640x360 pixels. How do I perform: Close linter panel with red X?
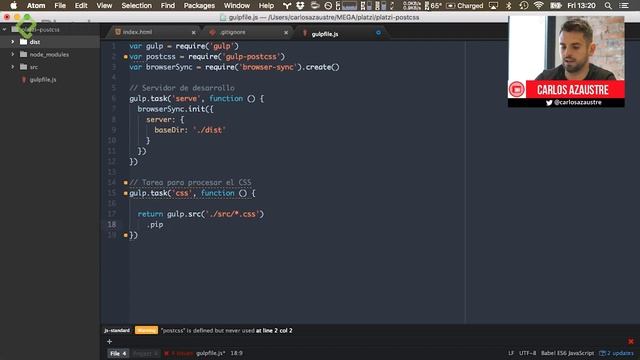click(x=631, y=341)
